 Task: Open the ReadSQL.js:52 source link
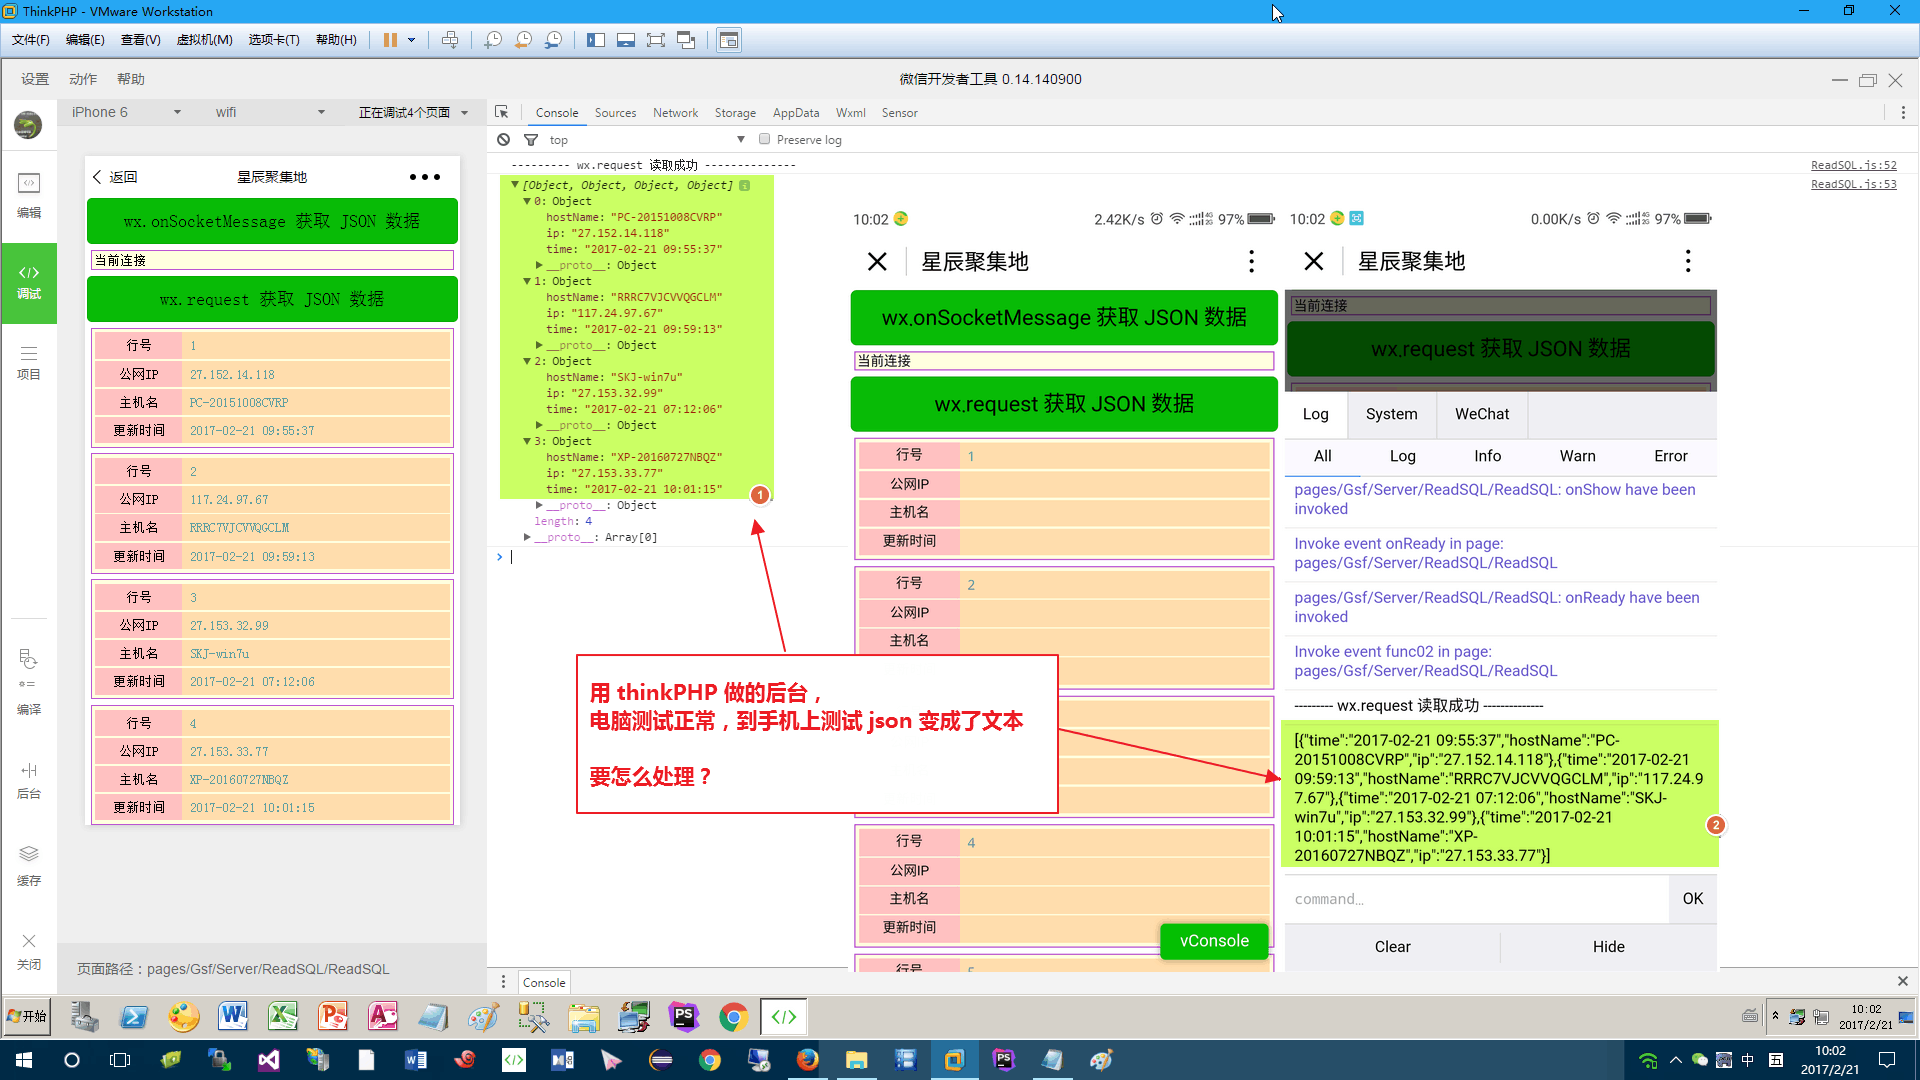[x=1853, y=165]
